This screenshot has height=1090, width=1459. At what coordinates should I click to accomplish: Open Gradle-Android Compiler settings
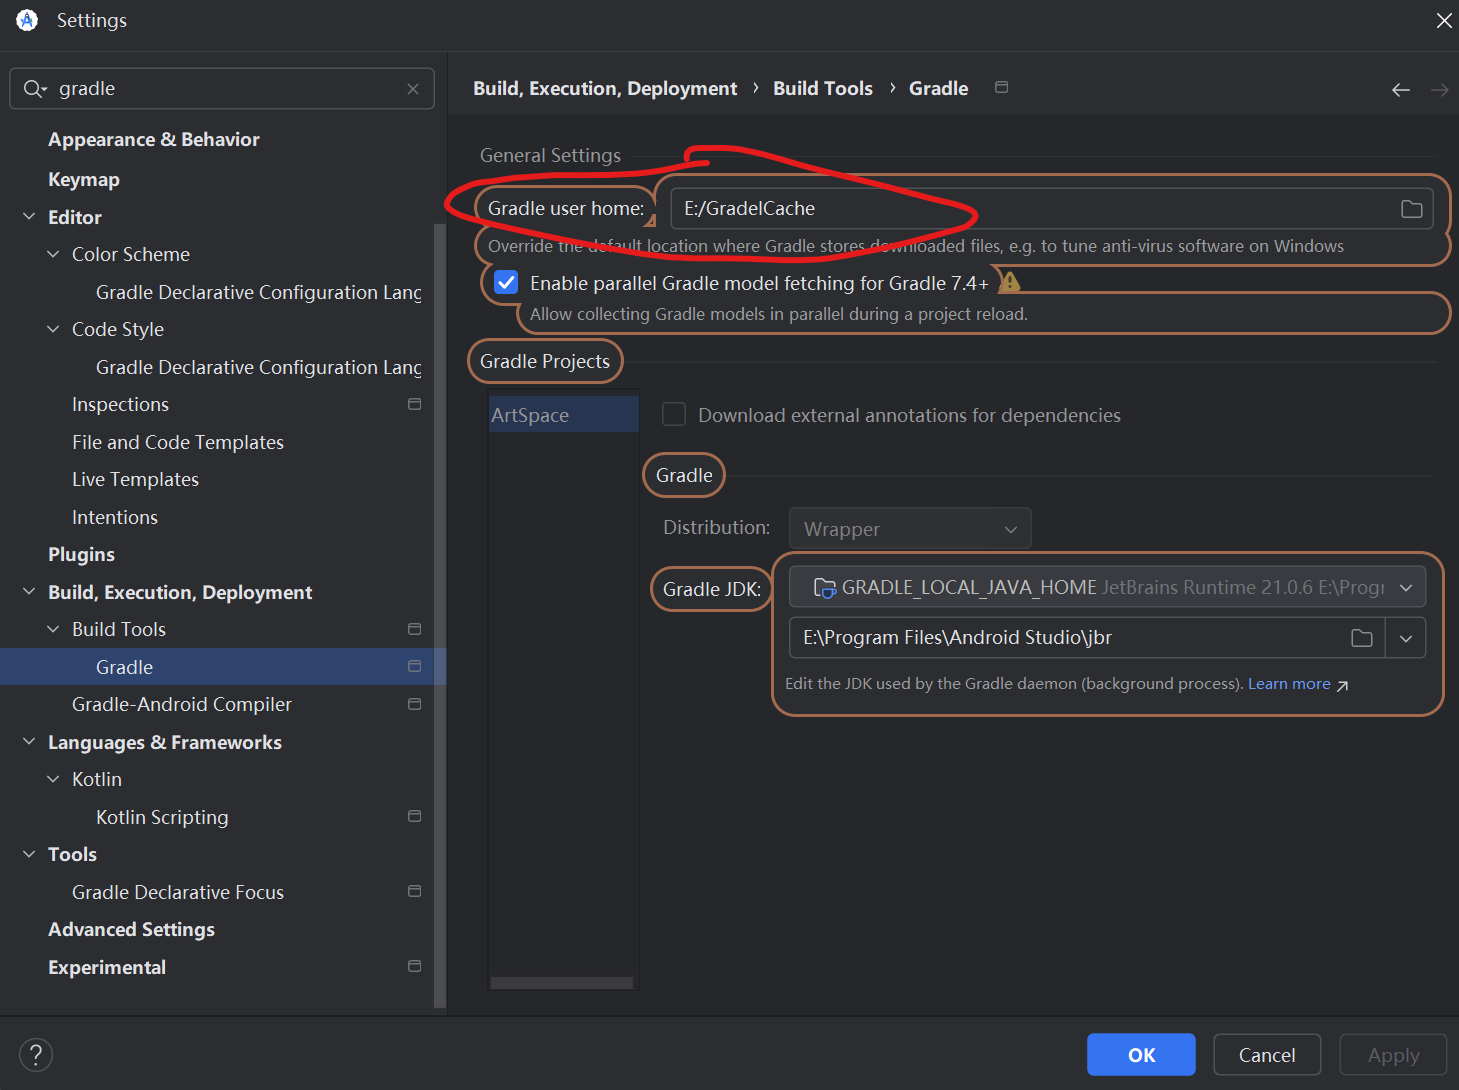[x=182, y=705]
